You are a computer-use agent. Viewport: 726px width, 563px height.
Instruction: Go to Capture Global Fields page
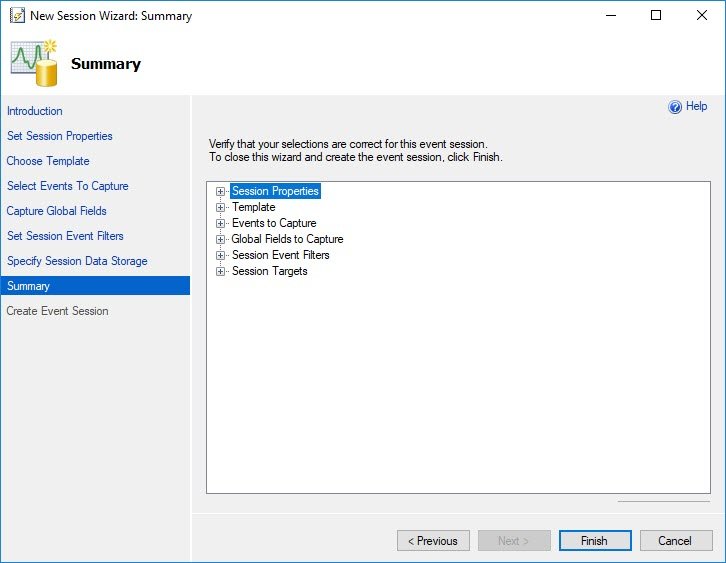pos(56,211)
